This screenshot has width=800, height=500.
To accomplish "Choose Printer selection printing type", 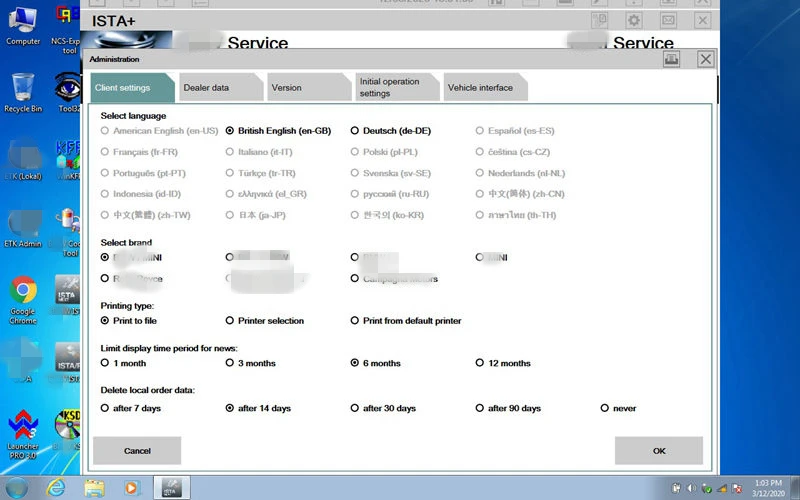I will tap(265, 320).
